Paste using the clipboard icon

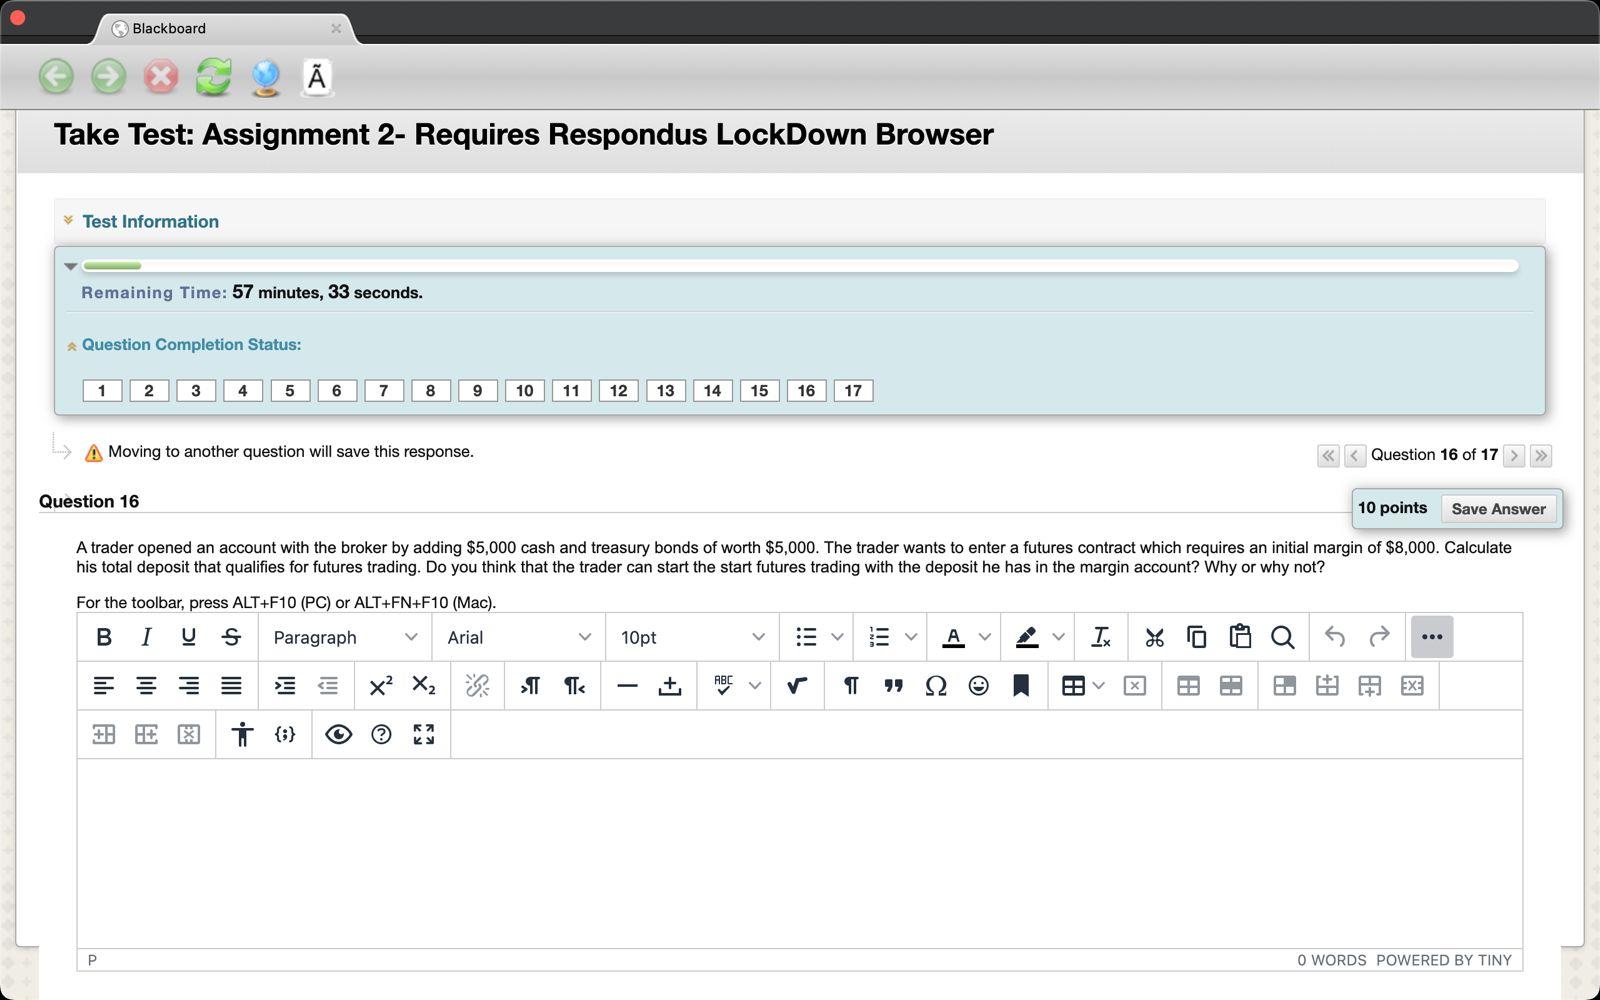click(1240, 637)
